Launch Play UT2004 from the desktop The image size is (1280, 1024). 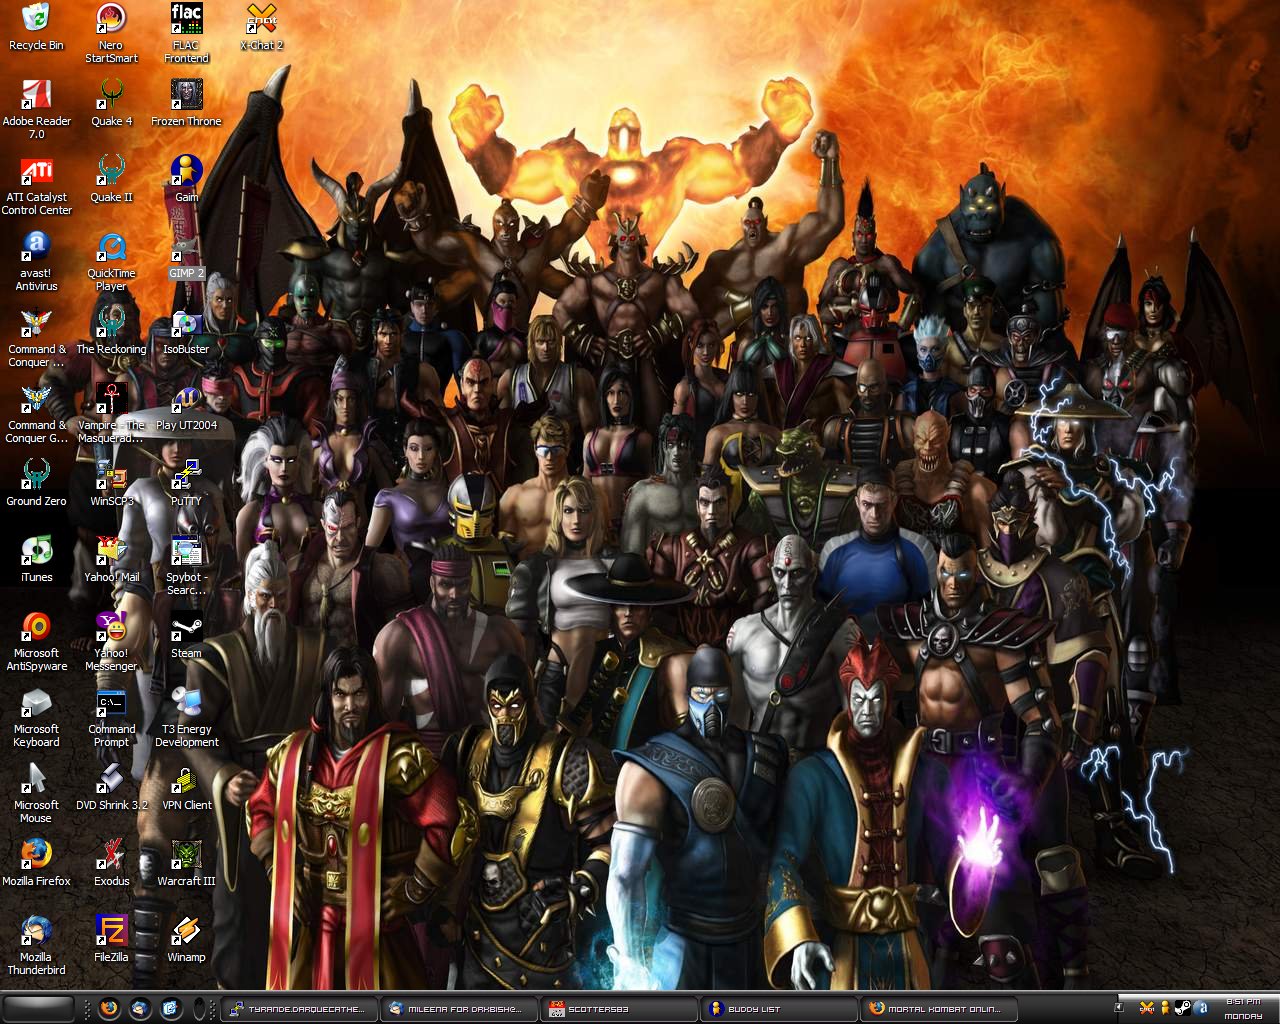186,407
